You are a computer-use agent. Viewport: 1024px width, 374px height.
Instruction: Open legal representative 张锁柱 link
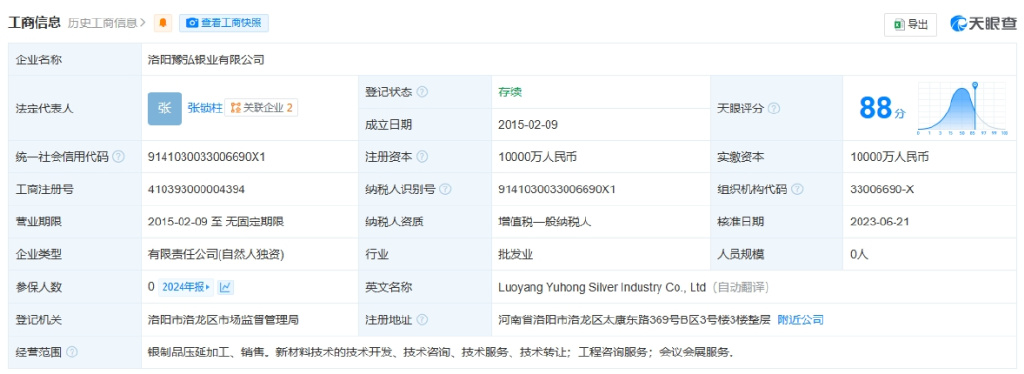205,108
